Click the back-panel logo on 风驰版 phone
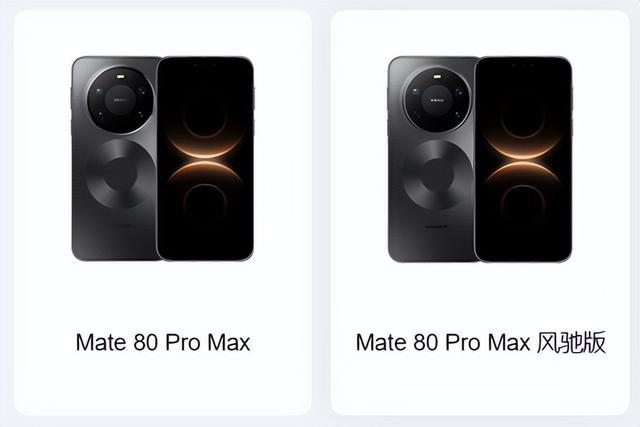The width and height of the screenshot is (640, 427). click(x=437, y=226)
